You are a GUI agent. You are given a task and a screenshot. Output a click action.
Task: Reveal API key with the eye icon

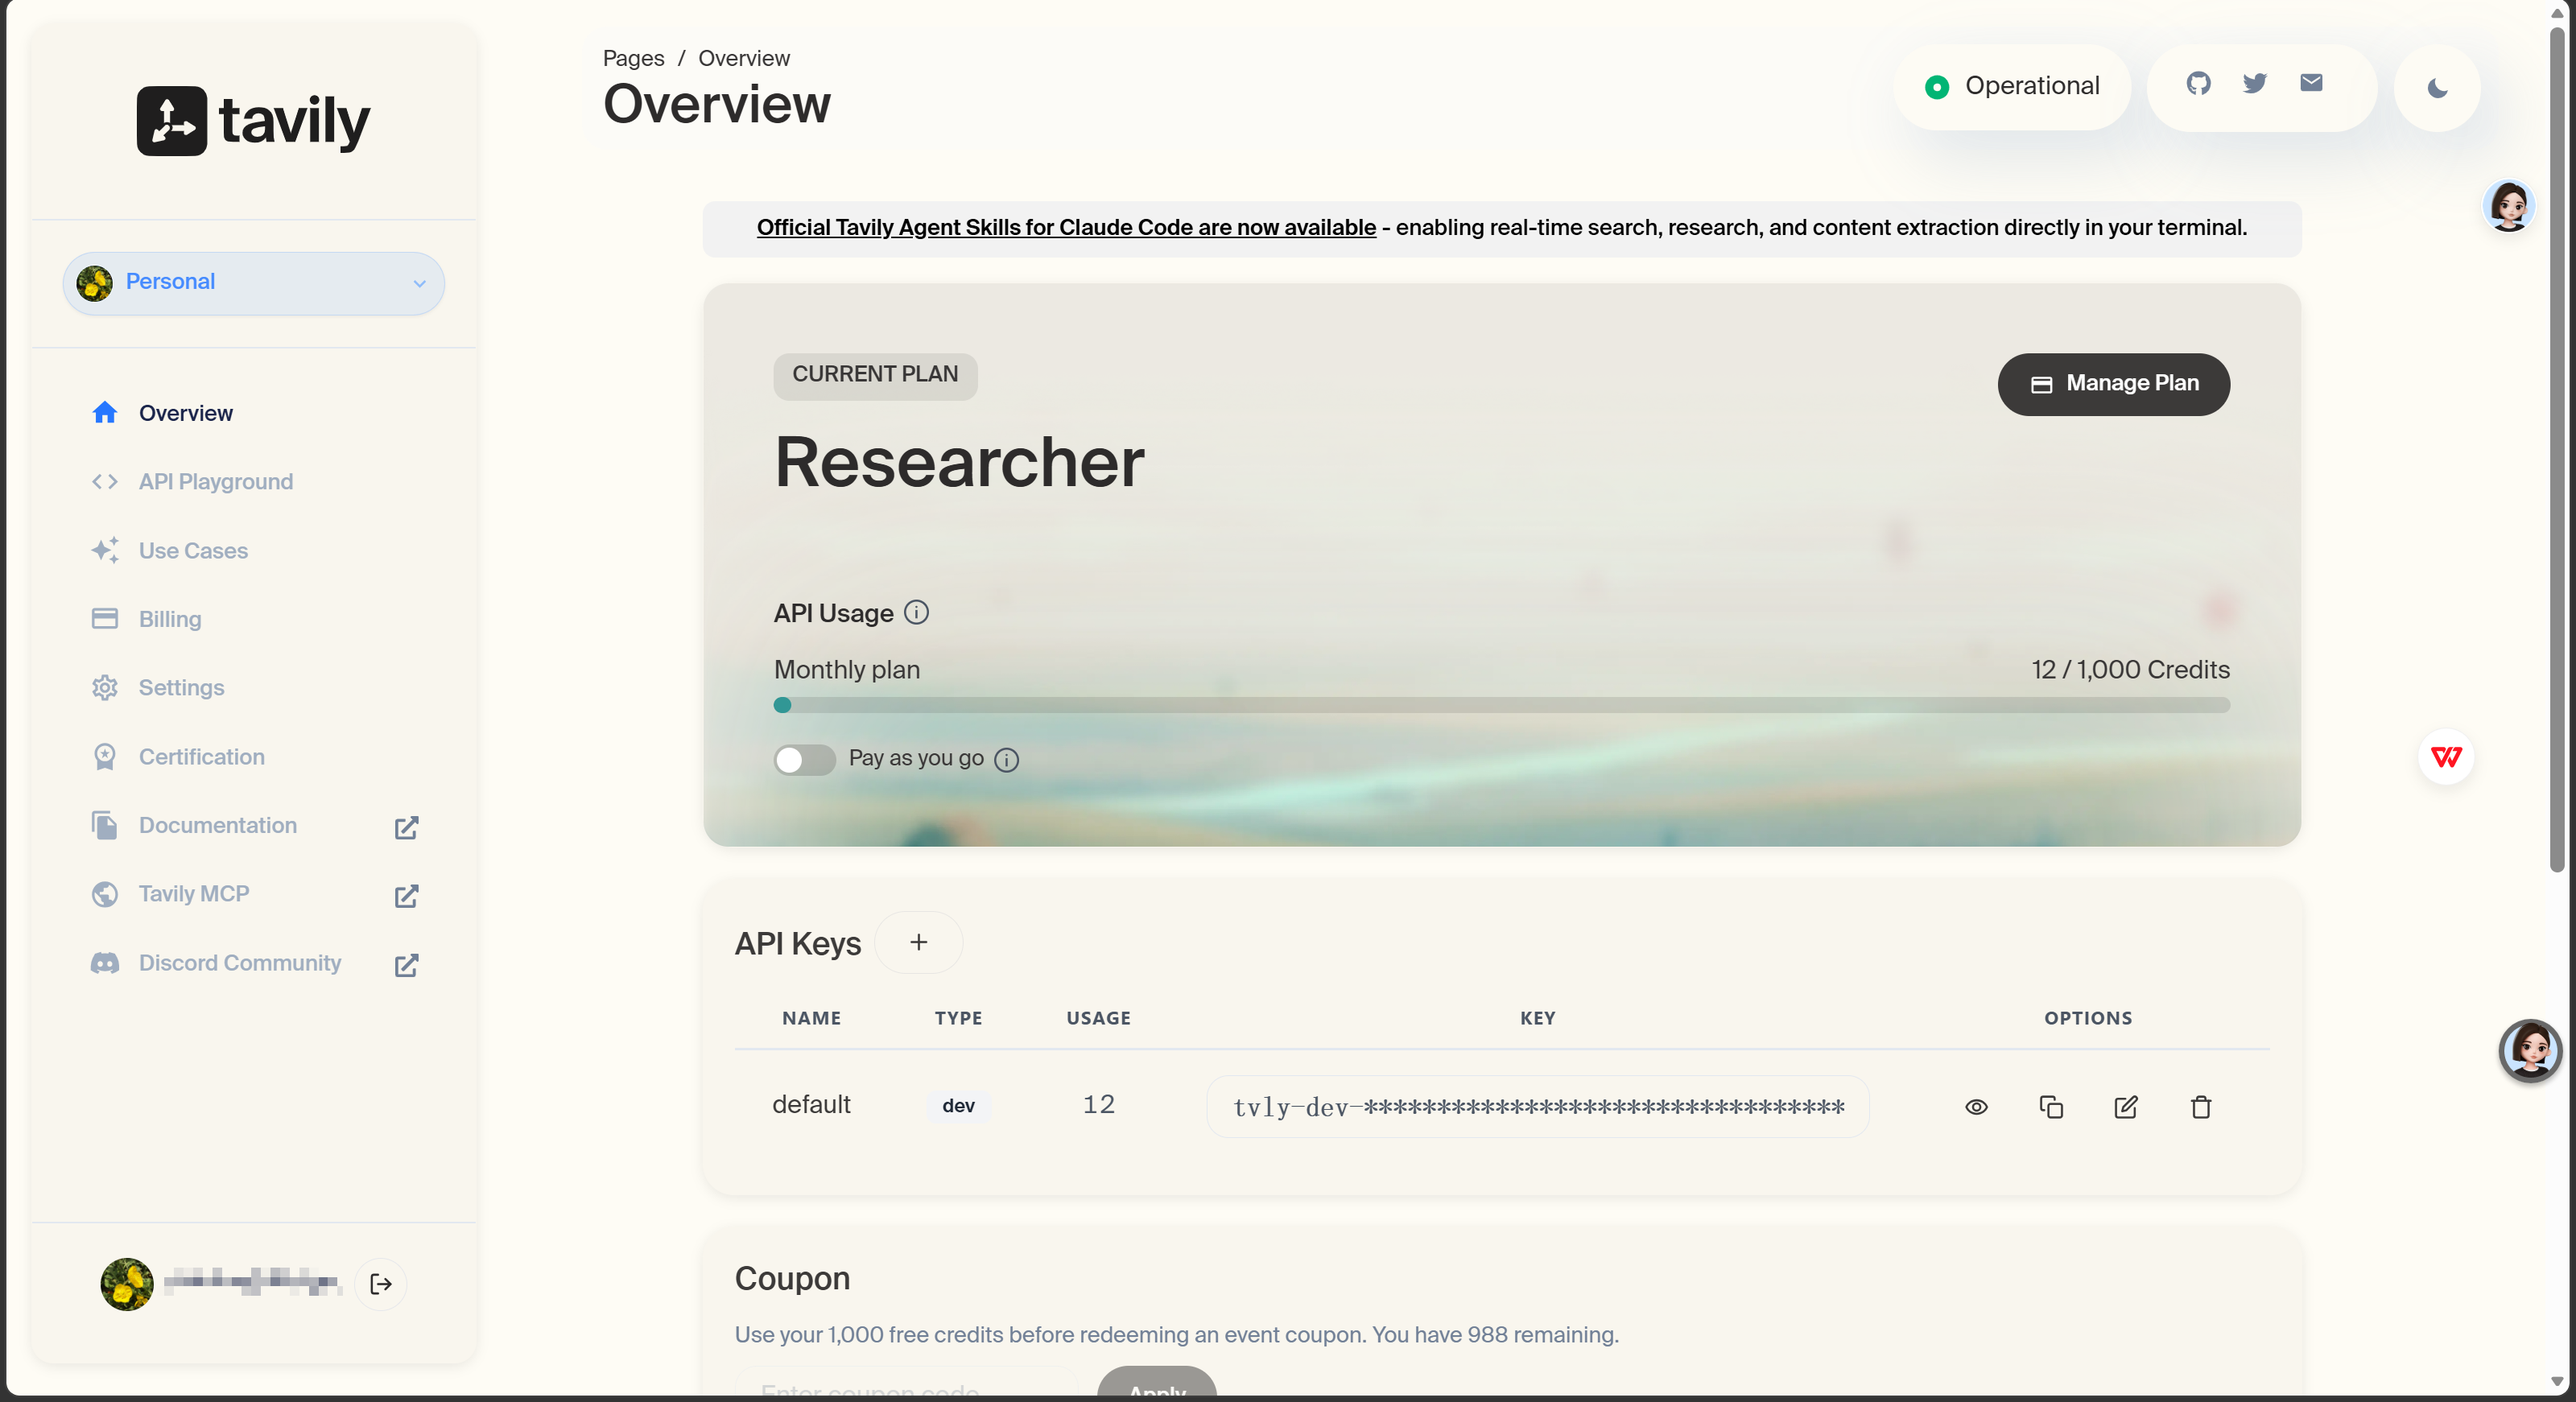(1976, 1107)
